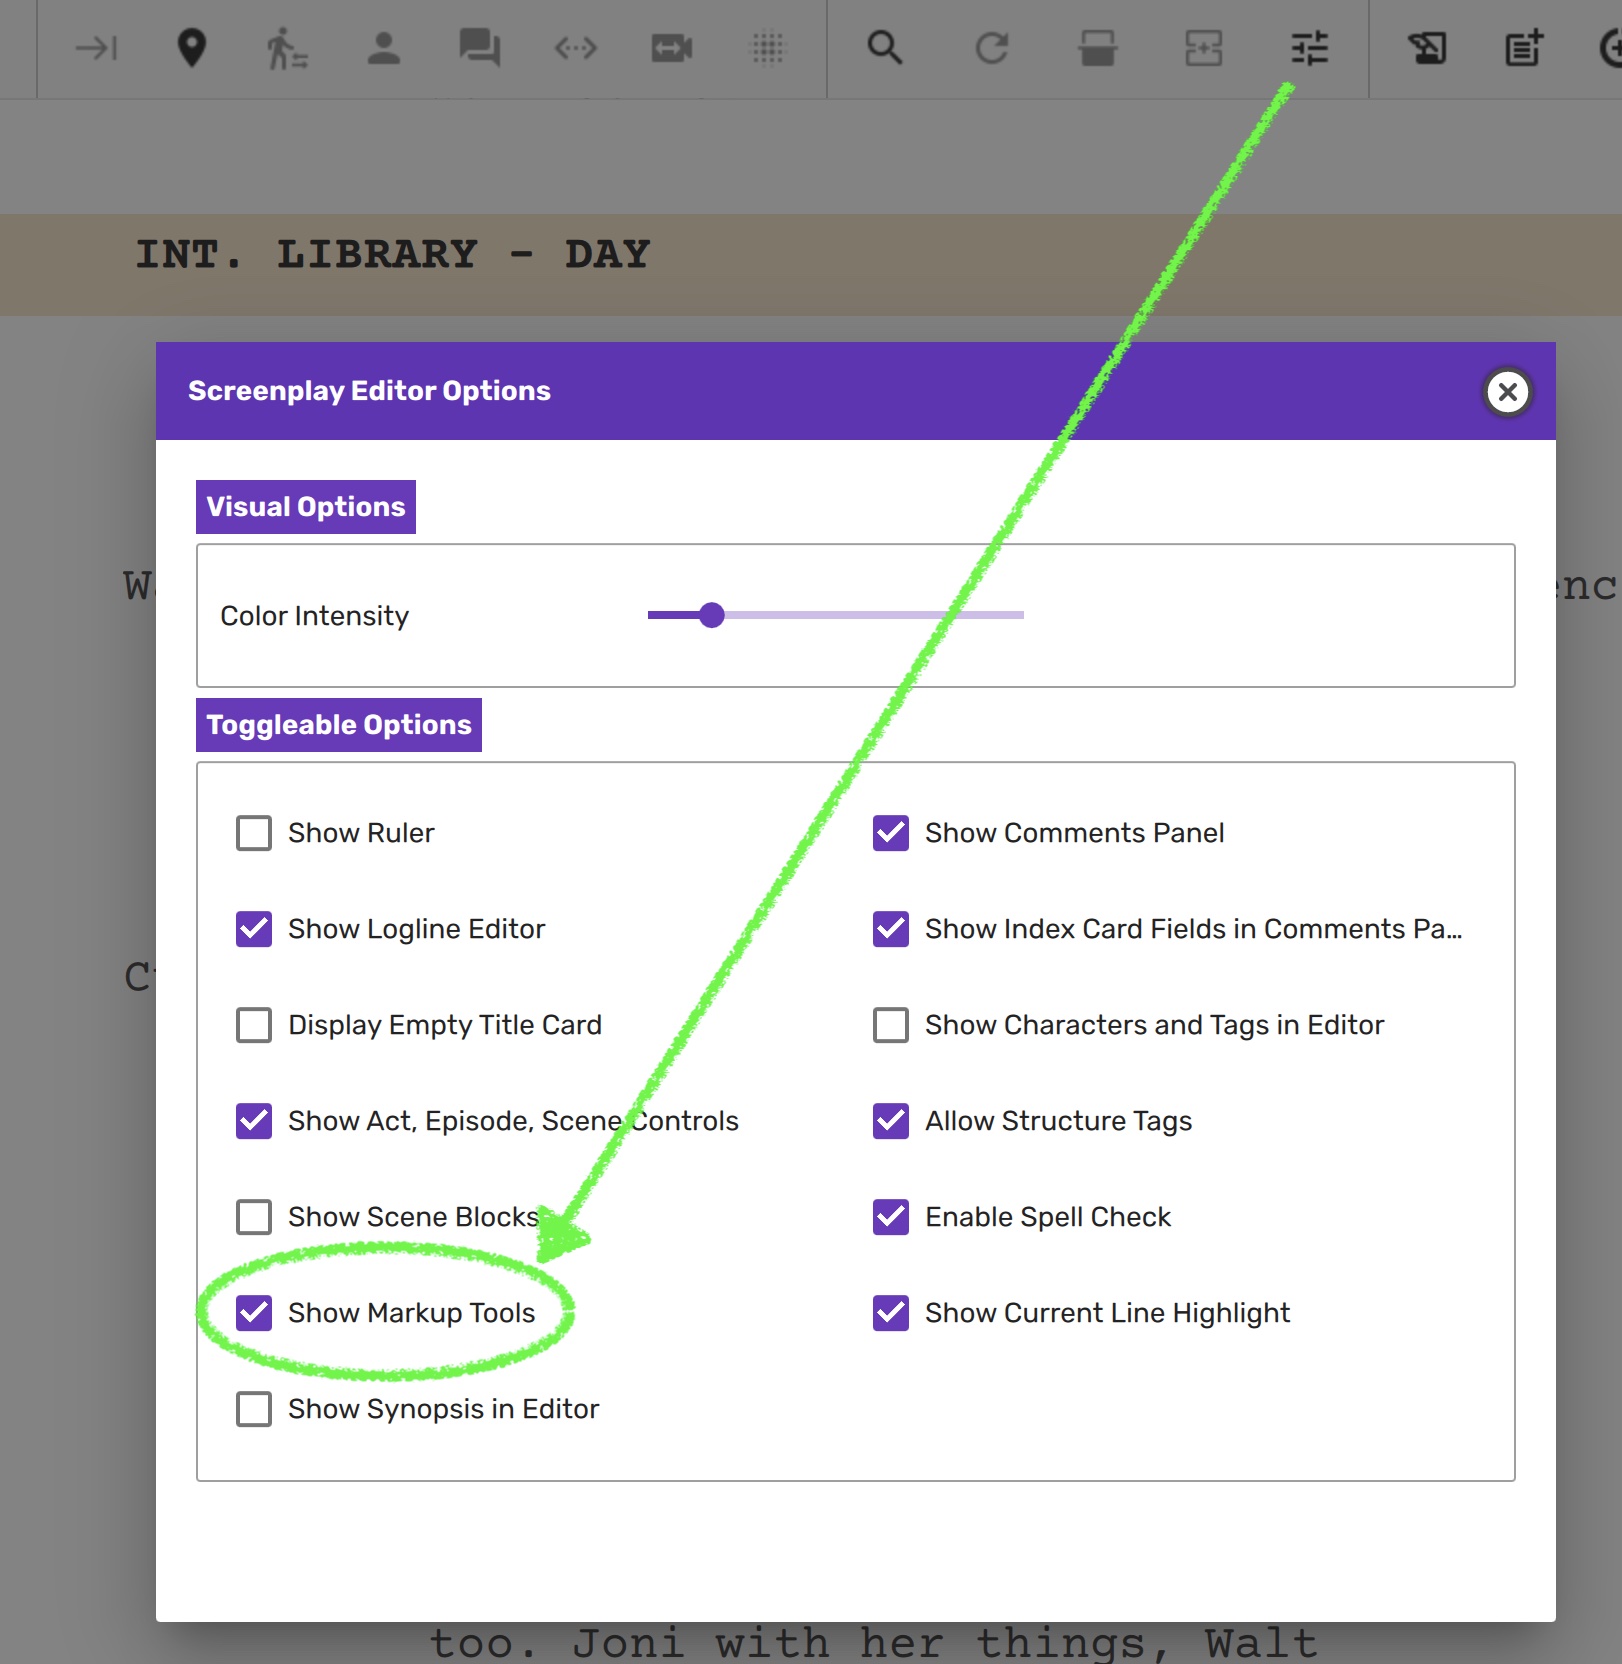Image resolution: width=1622 pixels, height=1664 pixels.
Task: Uncheck Show Current Line Highlight
Action: tap(891, 1313)
